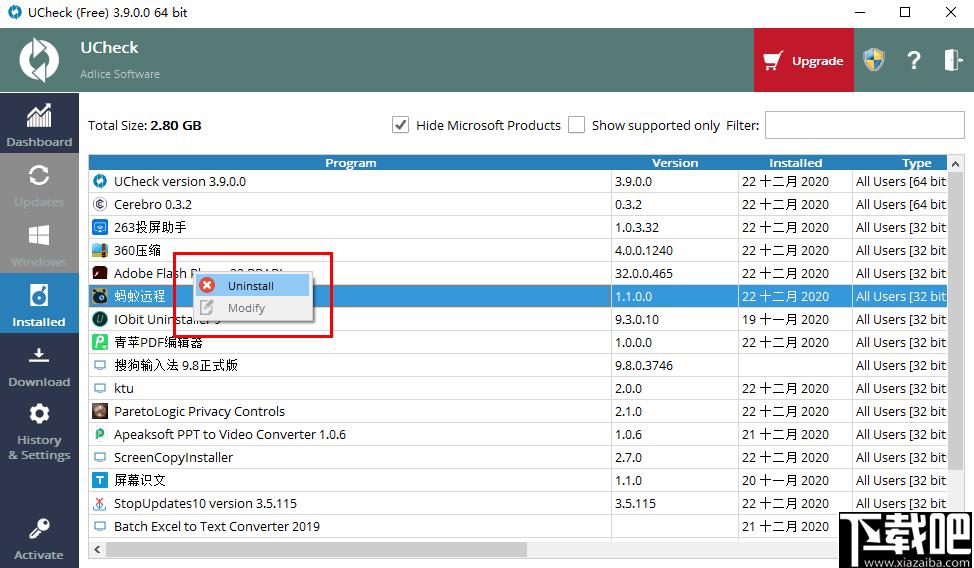Choose Modify from context menu
This screenshot has height=568, width=974.
tap(252, 308)
